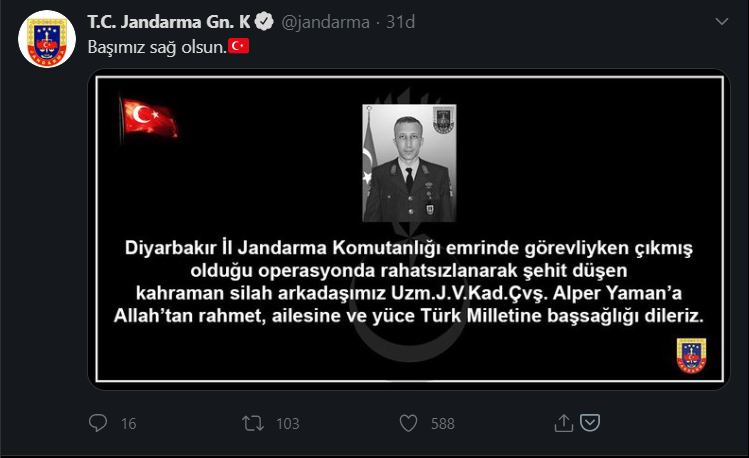
Task: Click the Jandarma emblem in image corner
Action: (x=691, y=356)
